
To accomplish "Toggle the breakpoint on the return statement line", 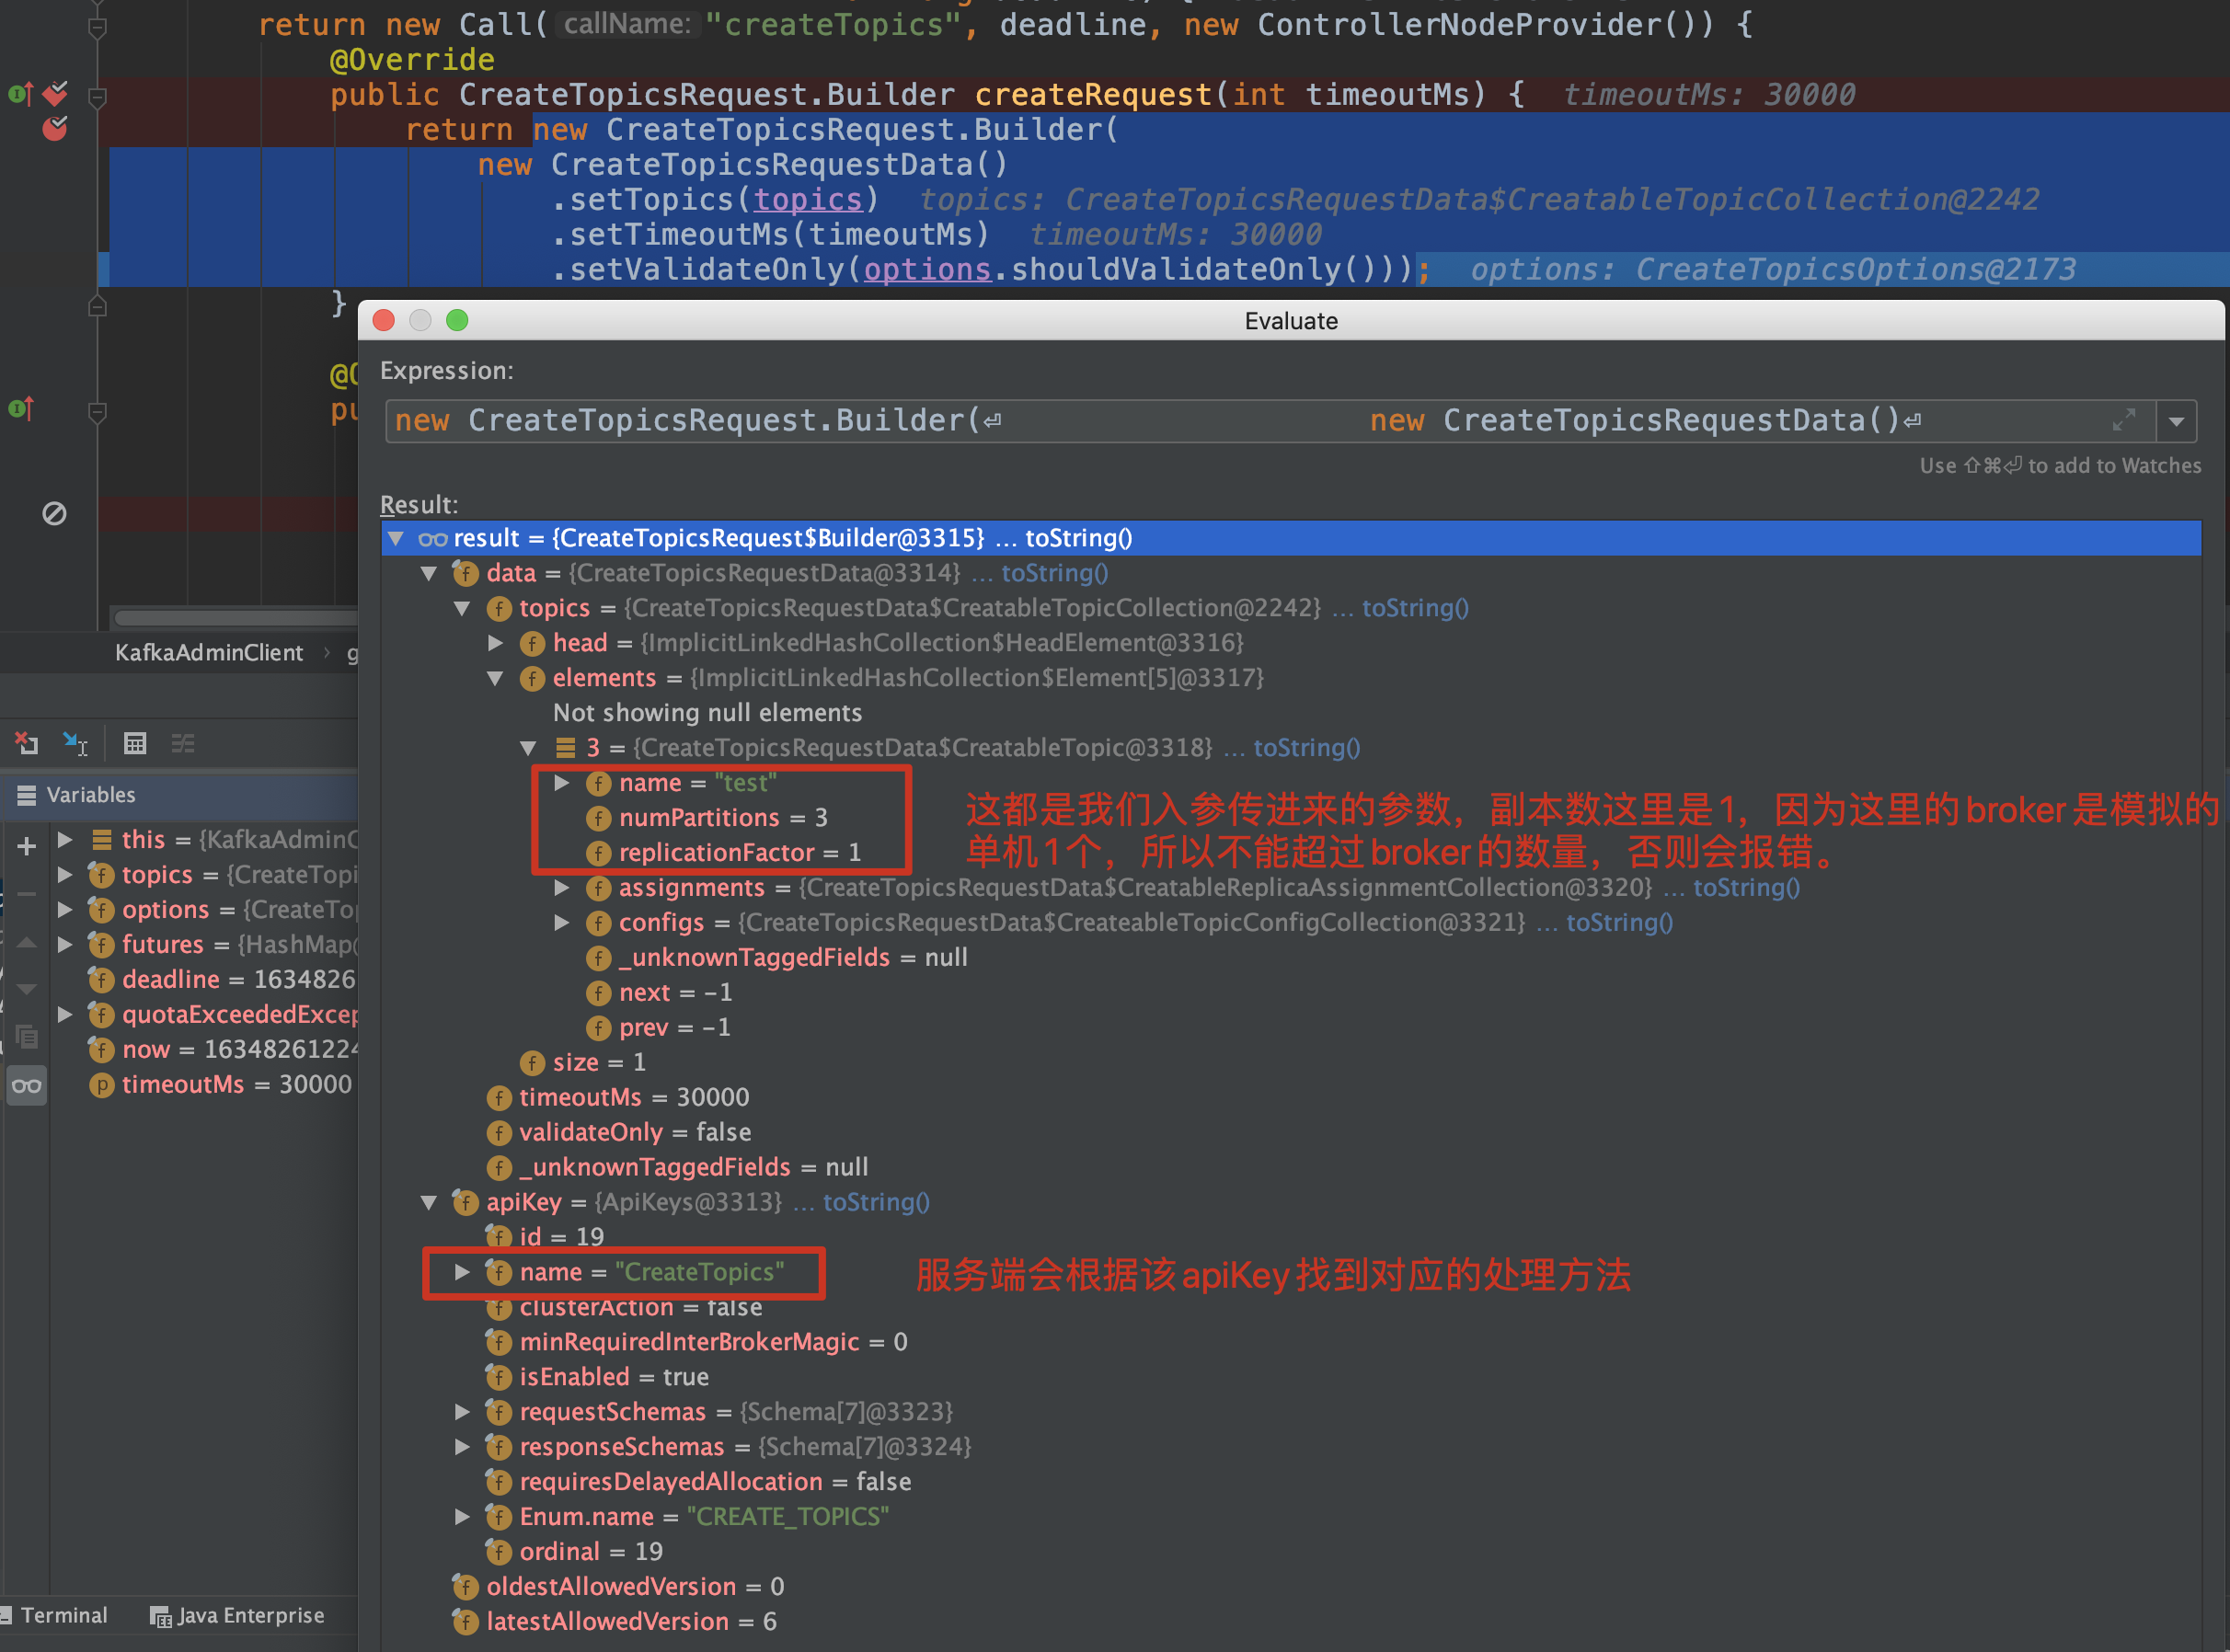I will tap(55, 129).
